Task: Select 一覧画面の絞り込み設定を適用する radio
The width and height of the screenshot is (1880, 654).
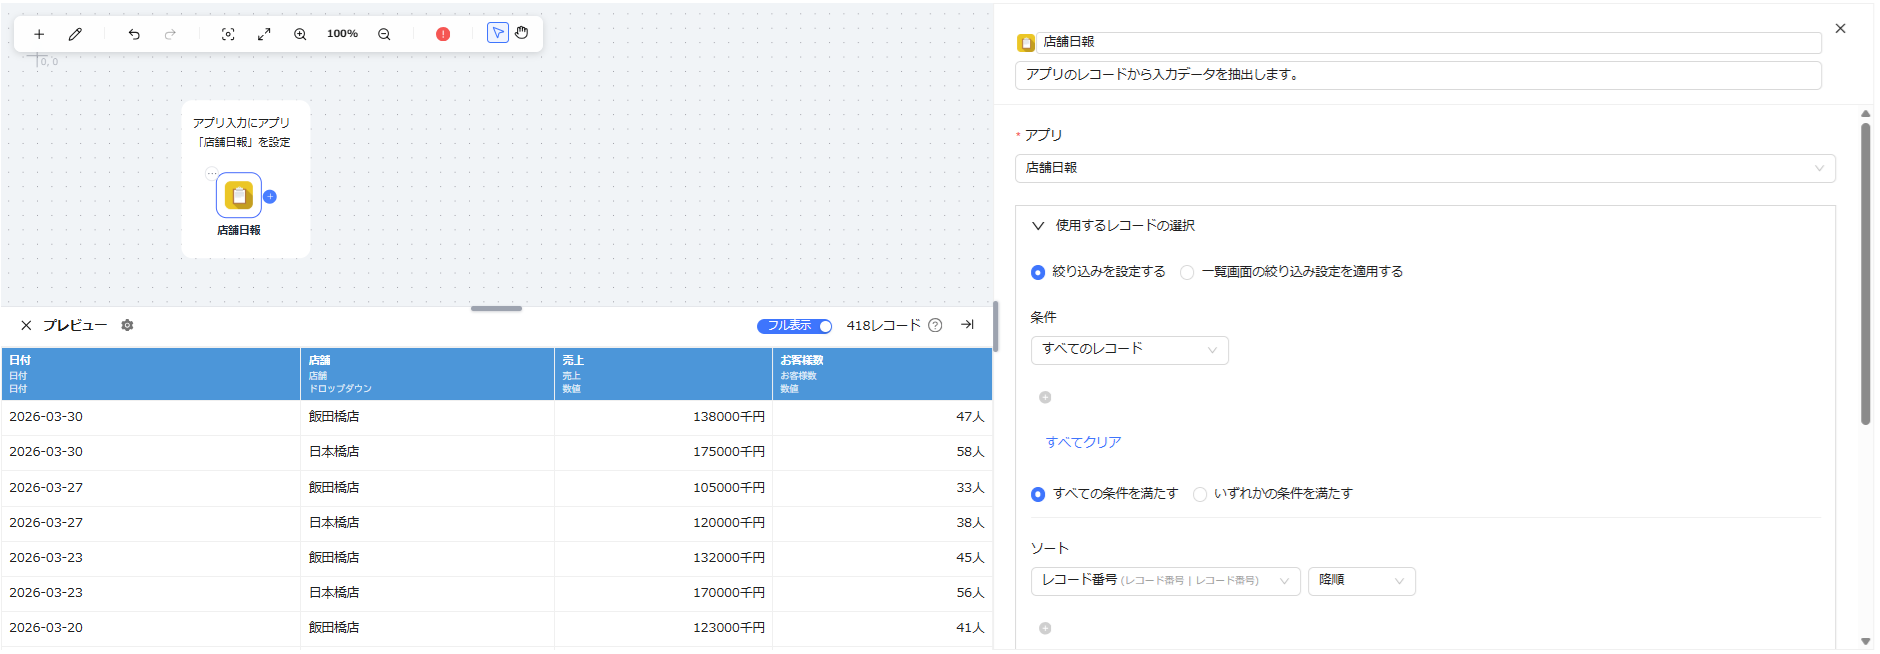Action: 1187,272
